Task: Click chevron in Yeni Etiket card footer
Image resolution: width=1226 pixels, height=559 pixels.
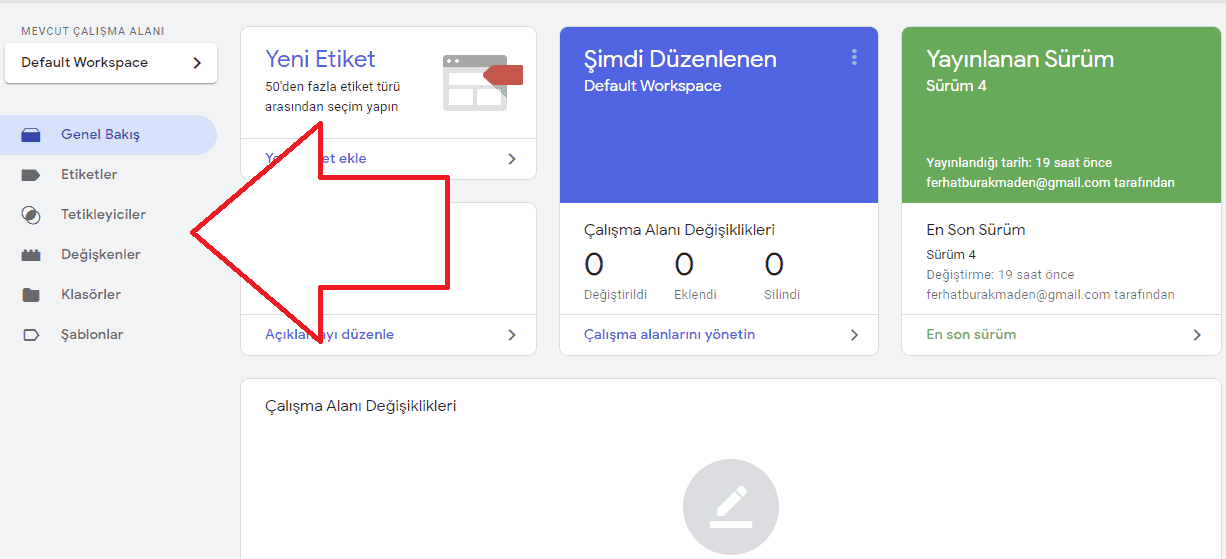Action: [x=512, y=159]
